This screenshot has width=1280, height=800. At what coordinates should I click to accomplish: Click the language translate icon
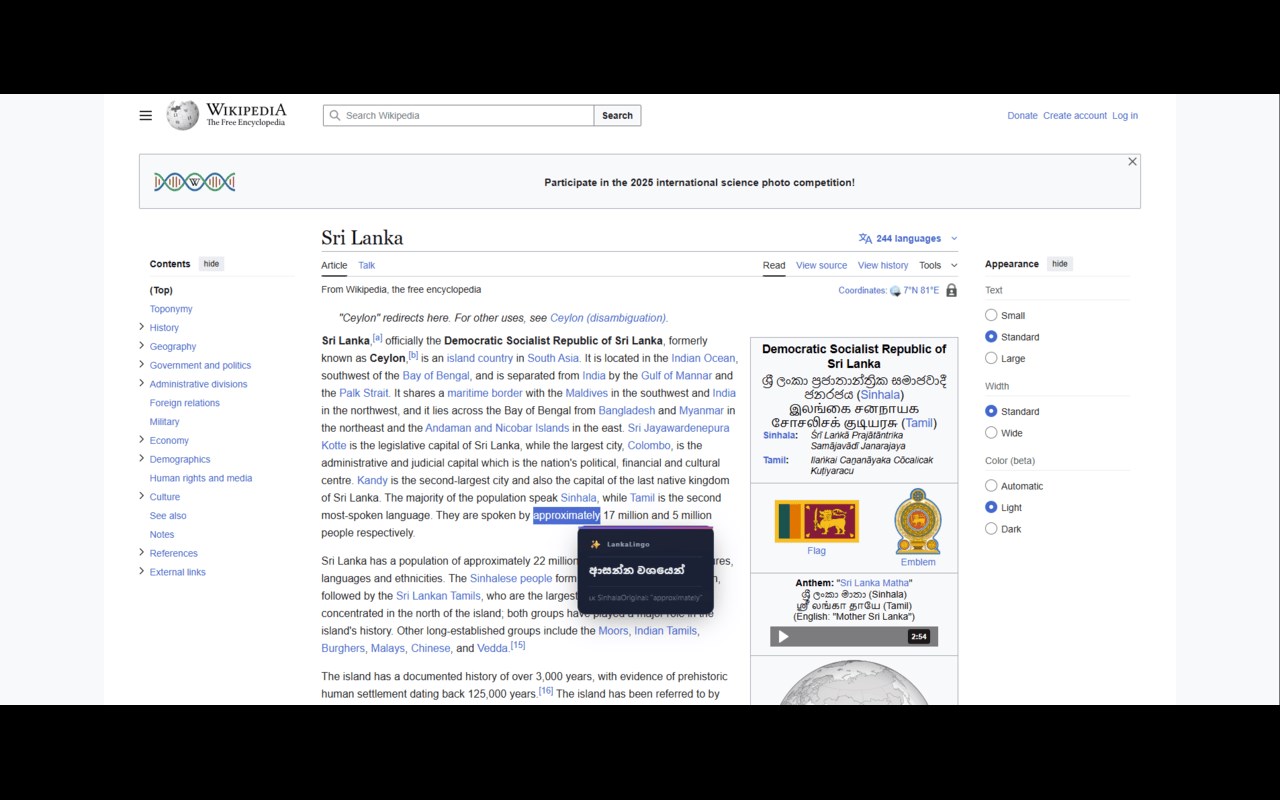(865, 238)
